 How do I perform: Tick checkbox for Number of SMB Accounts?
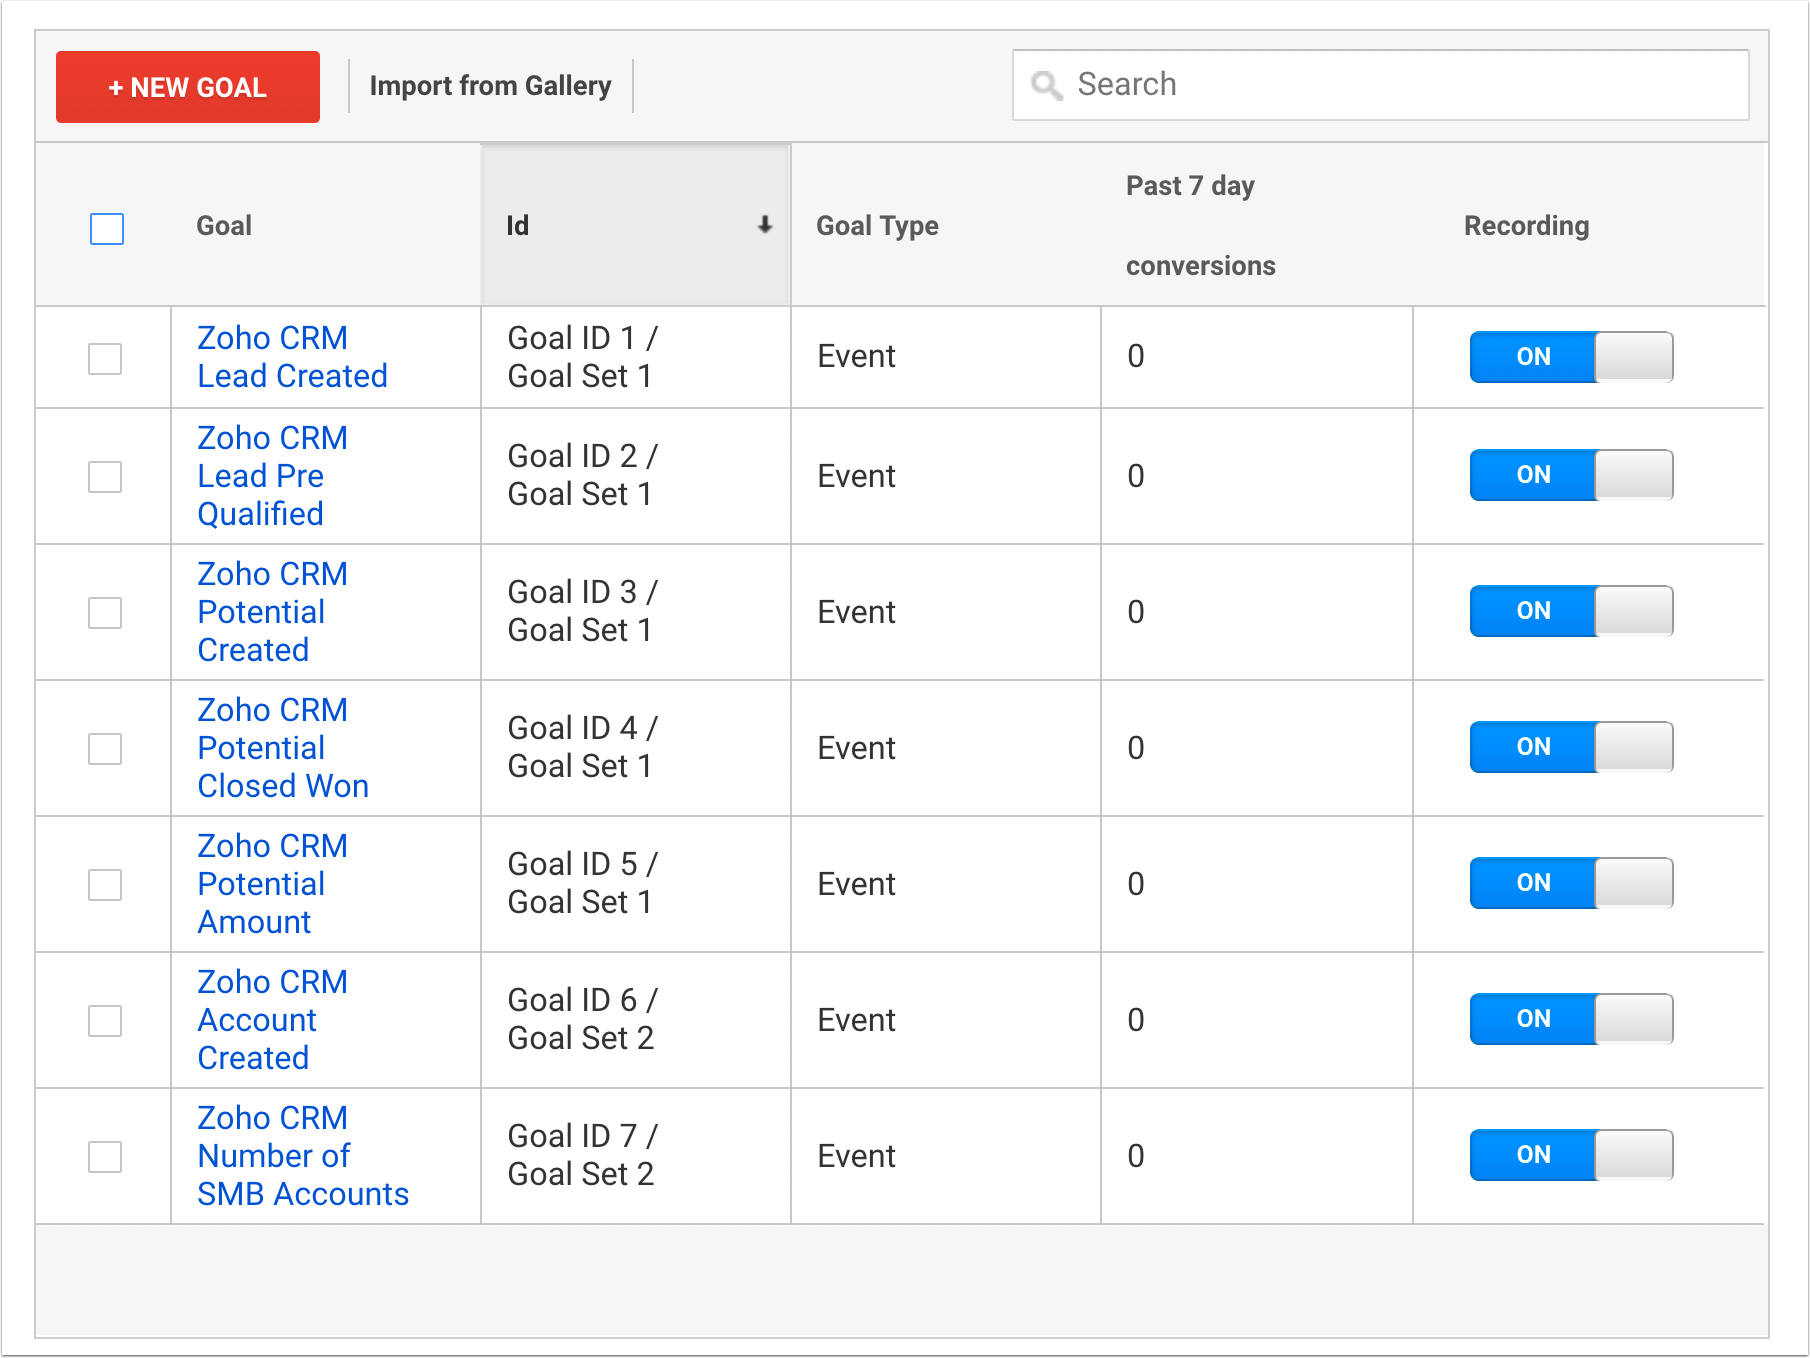click(105, 1157)
